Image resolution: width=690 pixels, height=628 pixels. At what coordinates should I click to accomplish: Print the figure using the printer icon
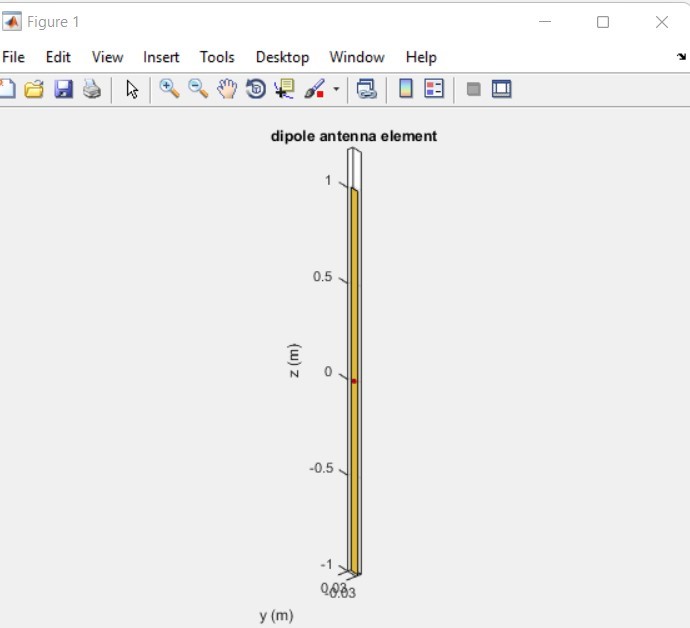pos(92,89)
